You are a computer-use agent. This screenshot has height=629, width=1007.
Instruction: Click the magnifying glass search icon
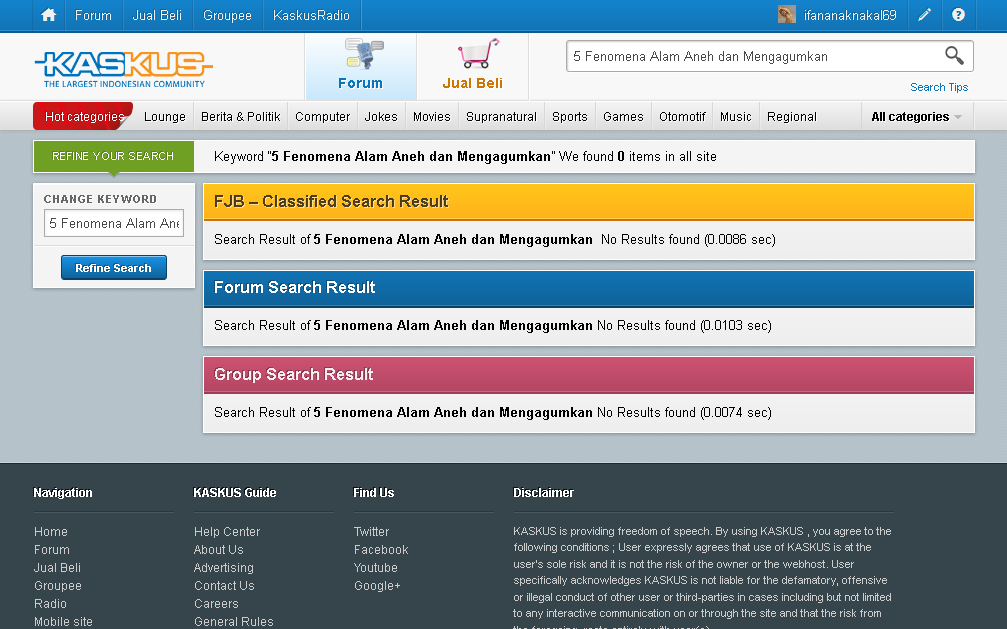(954, 56)
